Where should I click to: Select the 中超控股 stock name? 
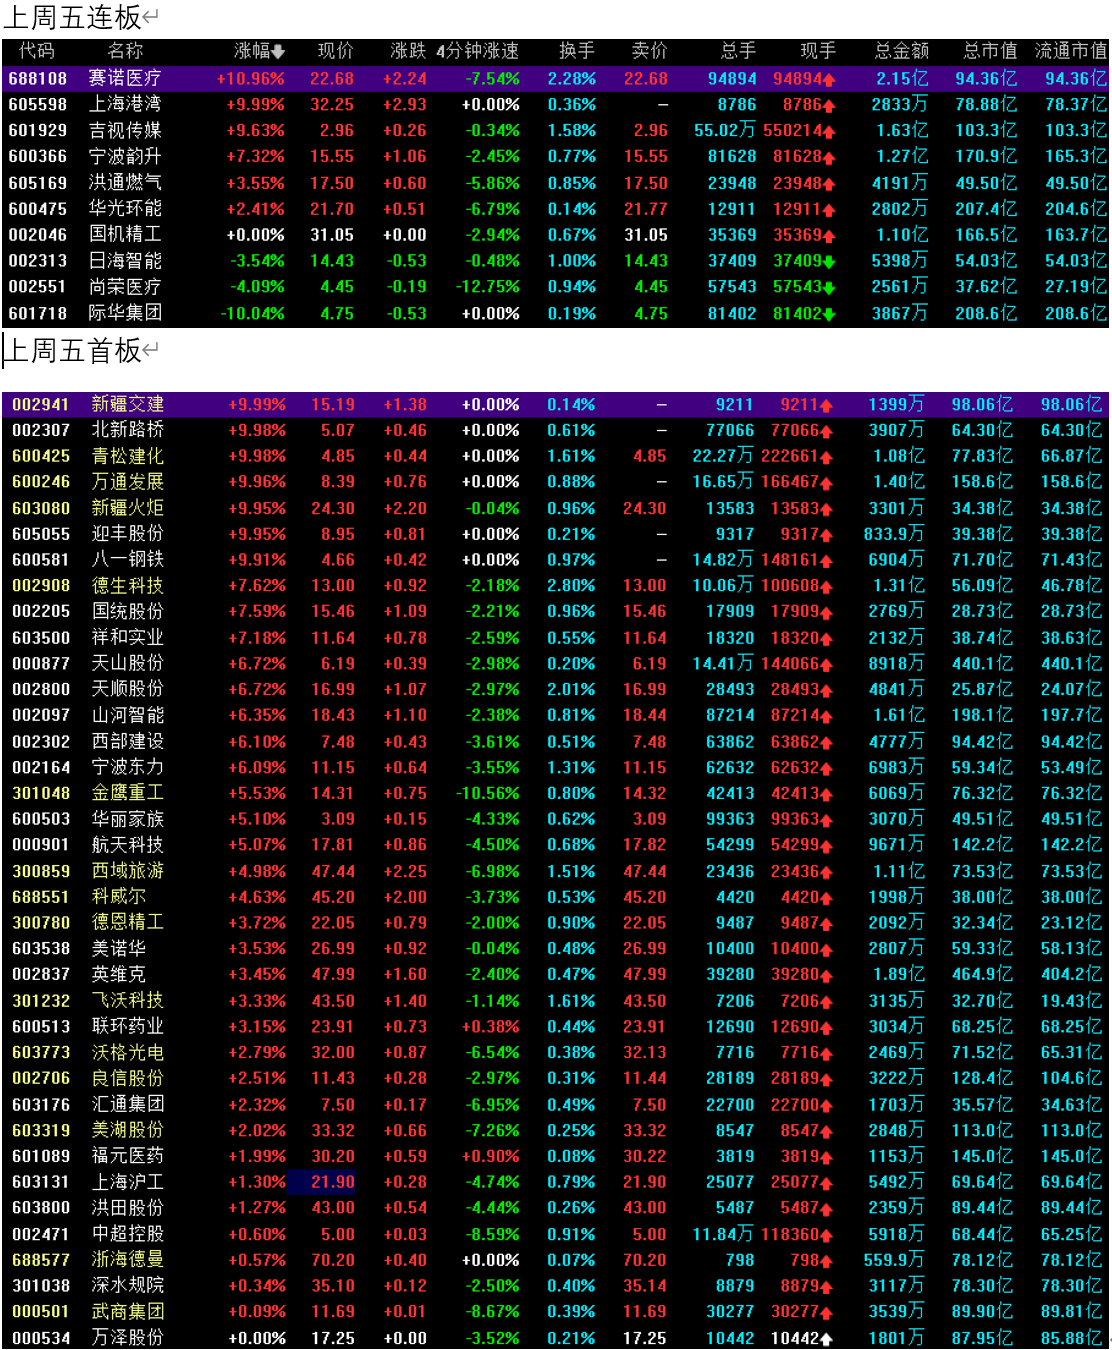click(128, 1233)
